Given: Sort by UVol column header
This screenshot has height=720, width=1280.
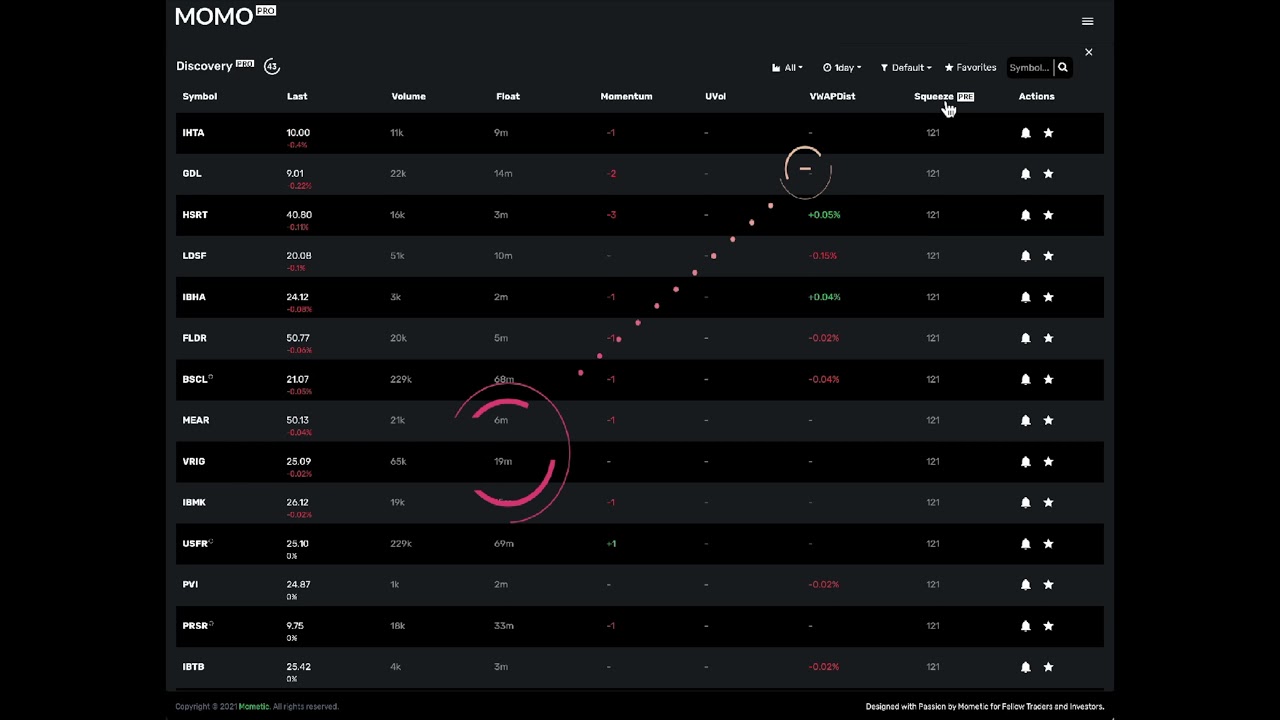Looking at the screenshot, I should click(715, 97).
